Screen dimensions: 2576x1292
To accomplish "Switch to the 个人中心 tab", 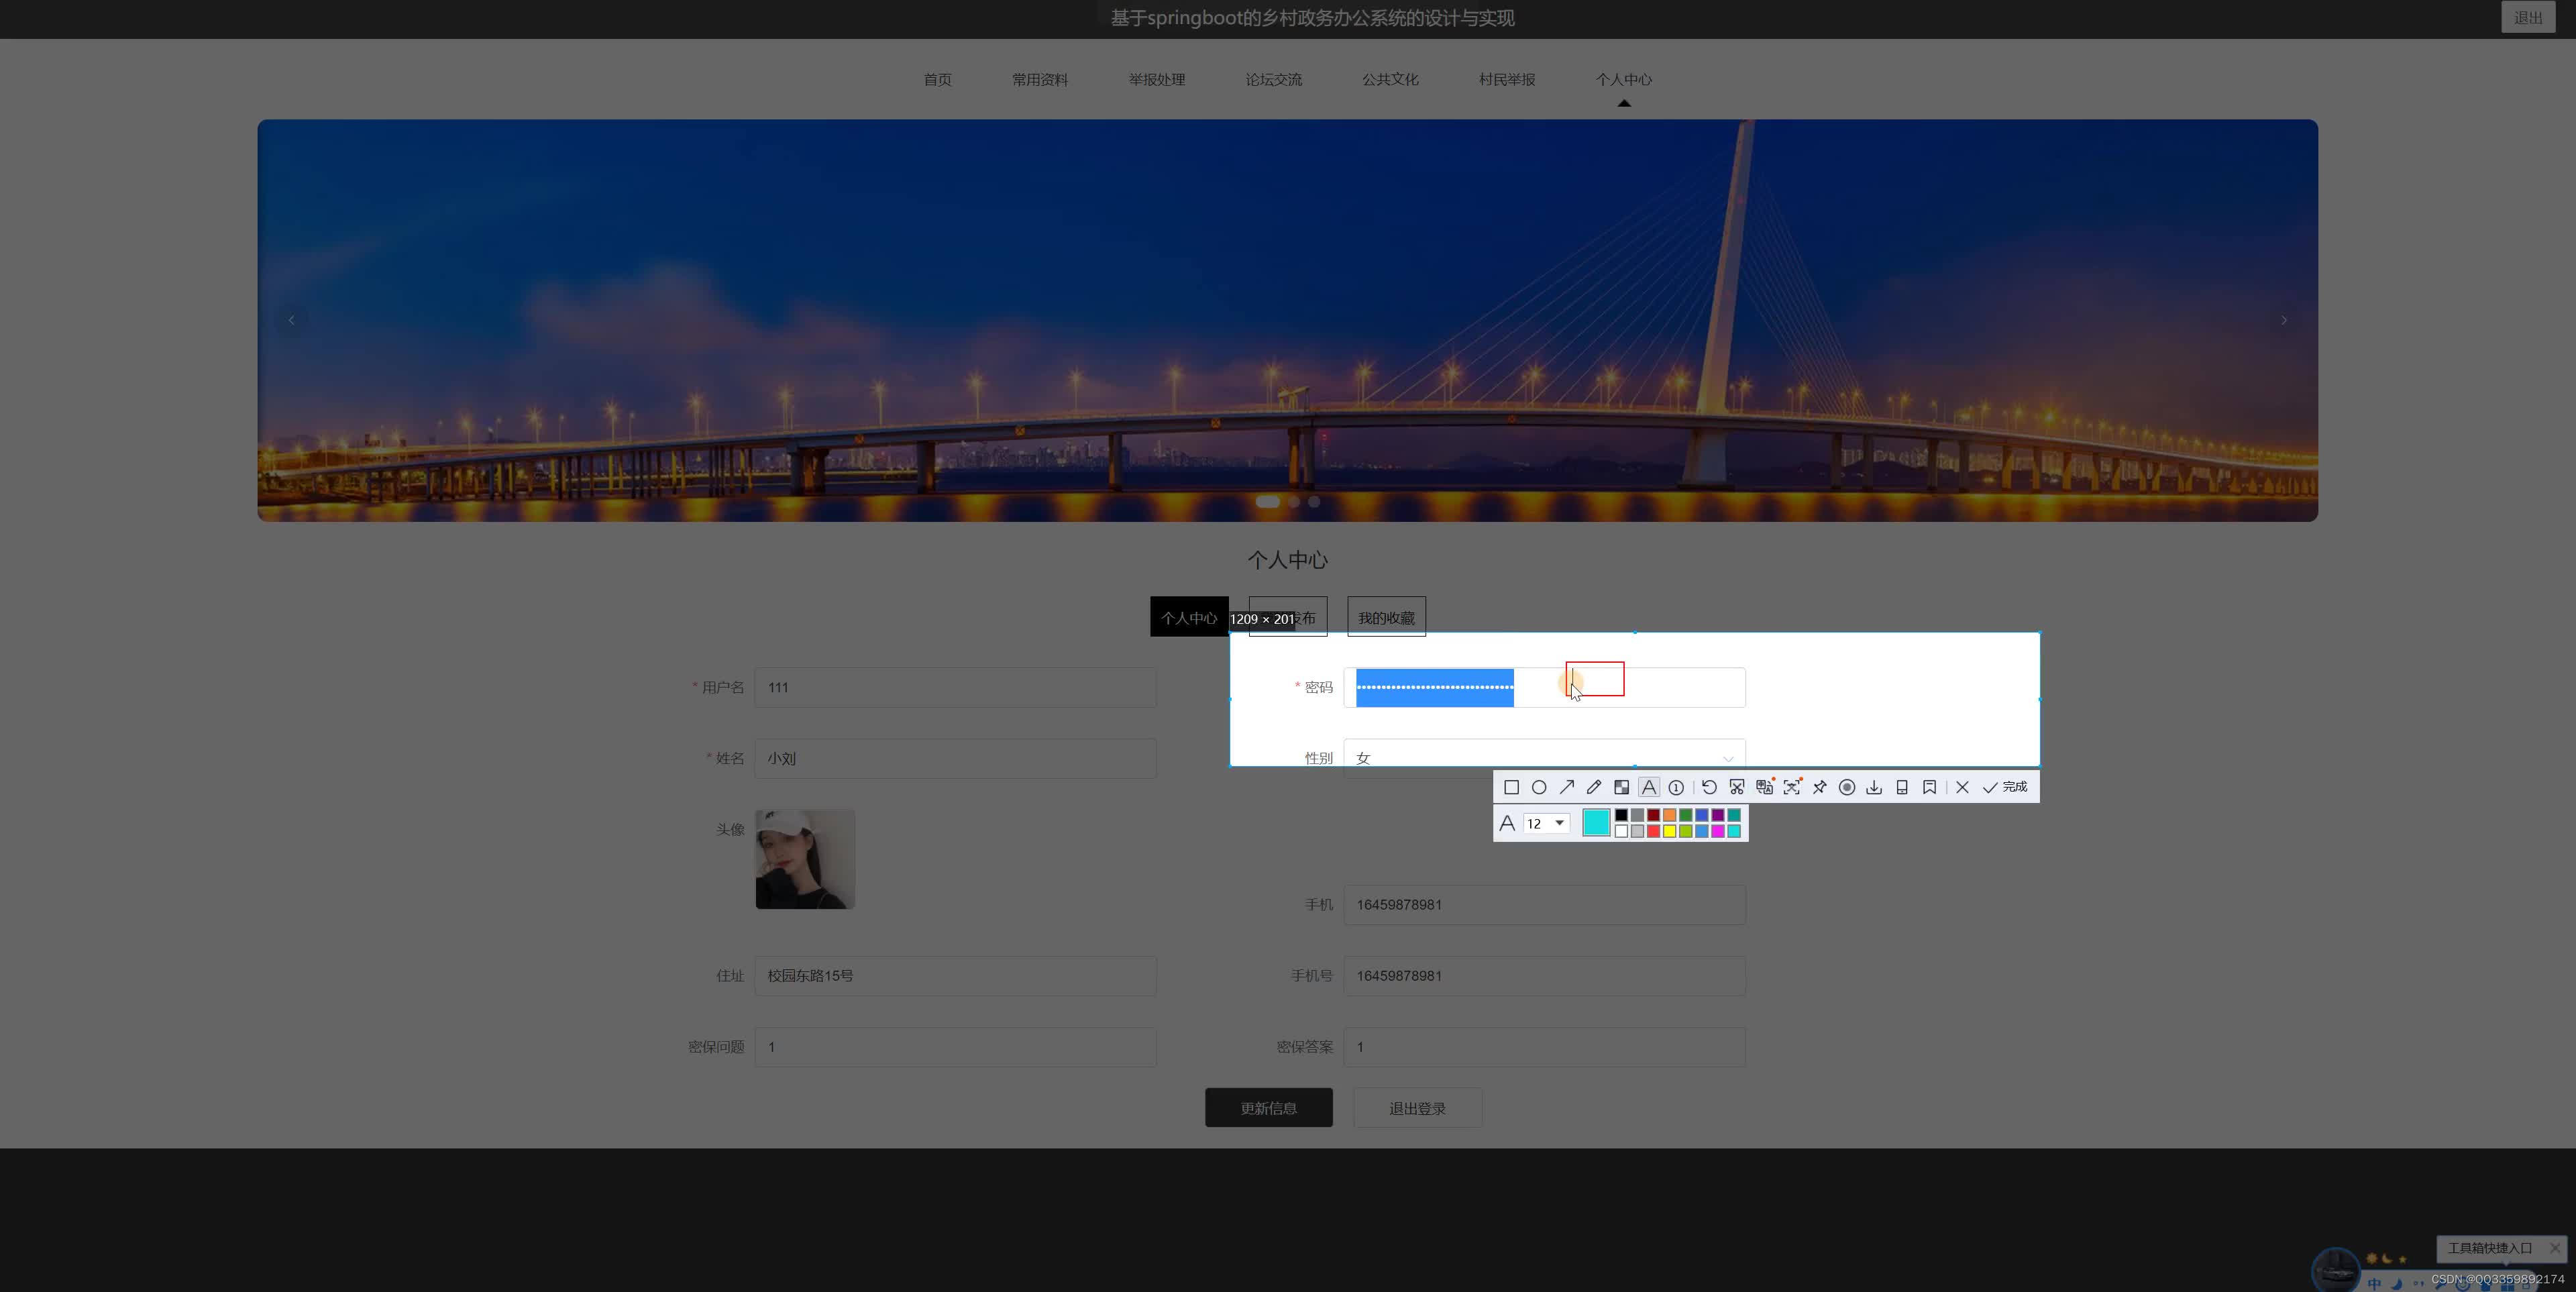I will point(1189,617).
